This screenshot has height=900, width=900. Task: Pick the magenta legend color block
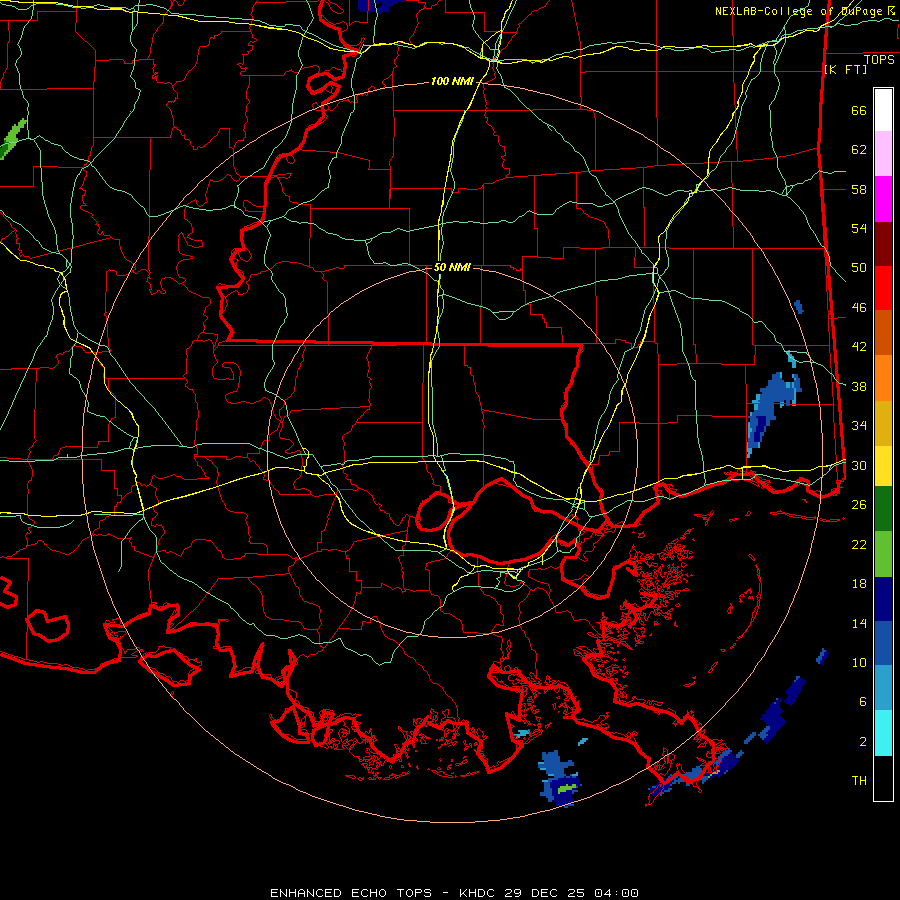click(x=883, y=199)
